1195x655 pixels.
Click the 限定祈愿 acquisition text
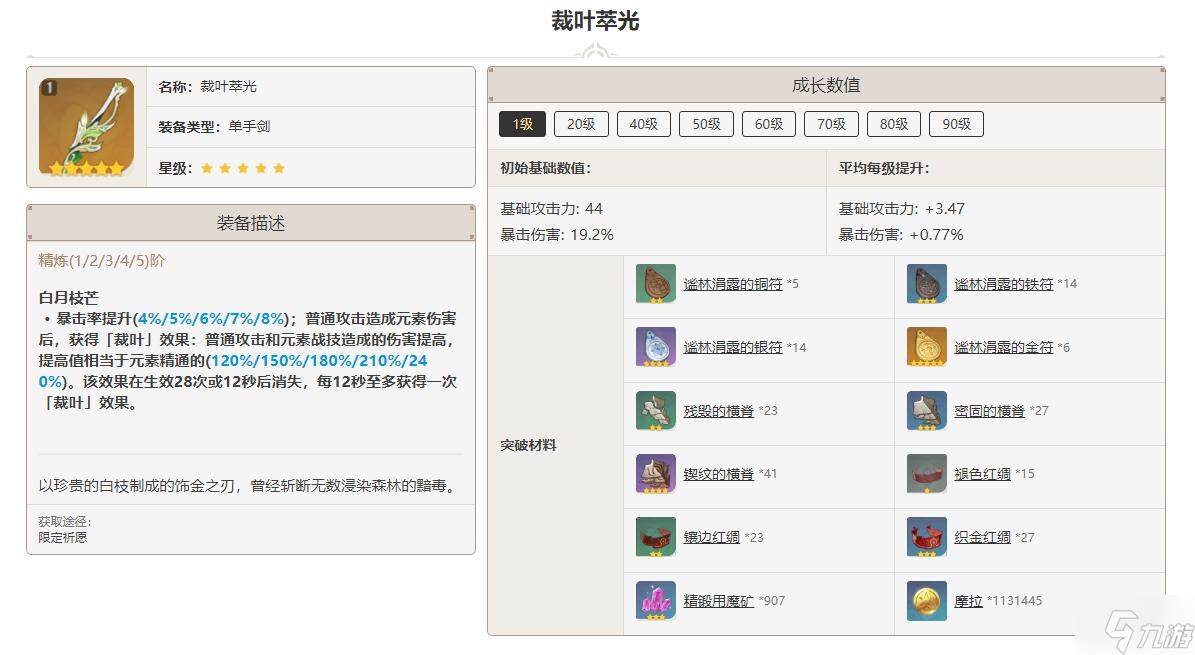[x=62, y=538]
